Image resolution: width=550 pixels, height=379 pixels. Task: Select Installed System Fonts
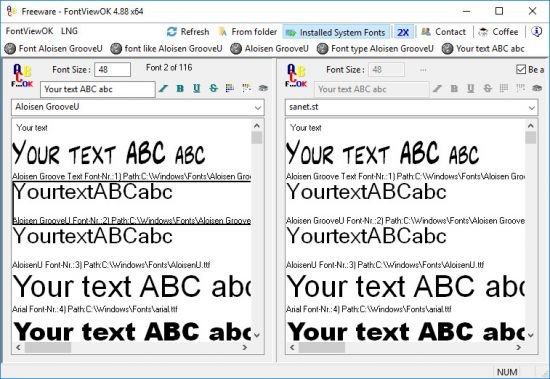(x=336, y=32)
